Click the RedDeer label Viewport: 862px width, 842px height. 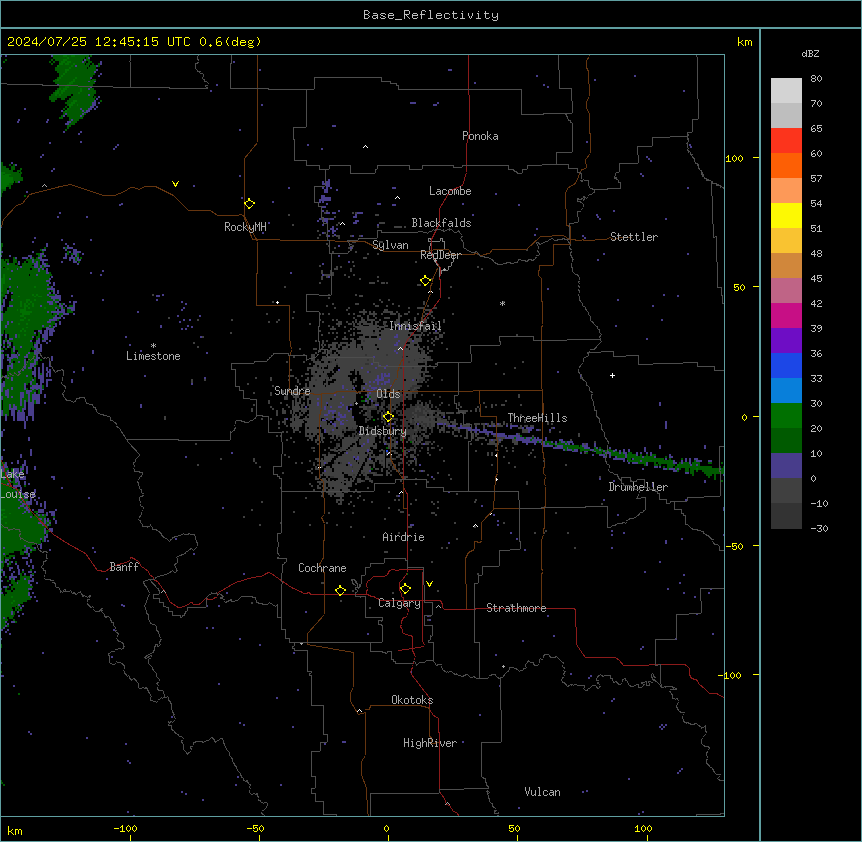440,255
